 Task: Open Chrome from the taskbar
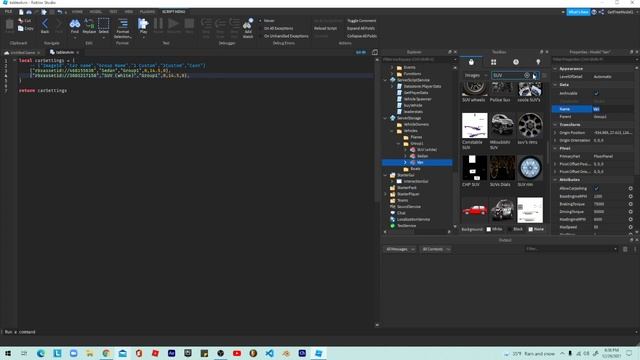pos(106,353)
